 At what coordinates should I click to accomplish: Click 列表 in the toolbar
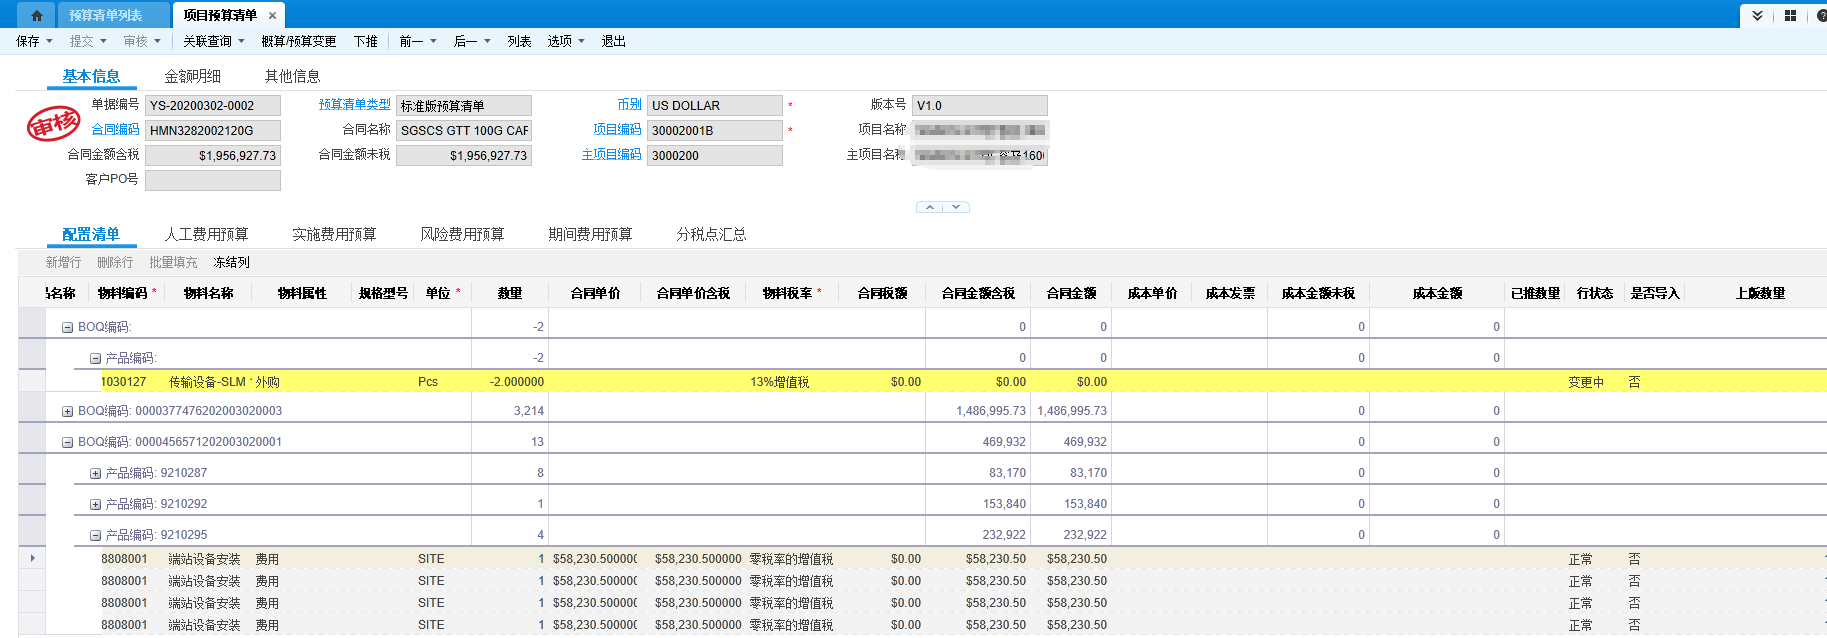519,41
